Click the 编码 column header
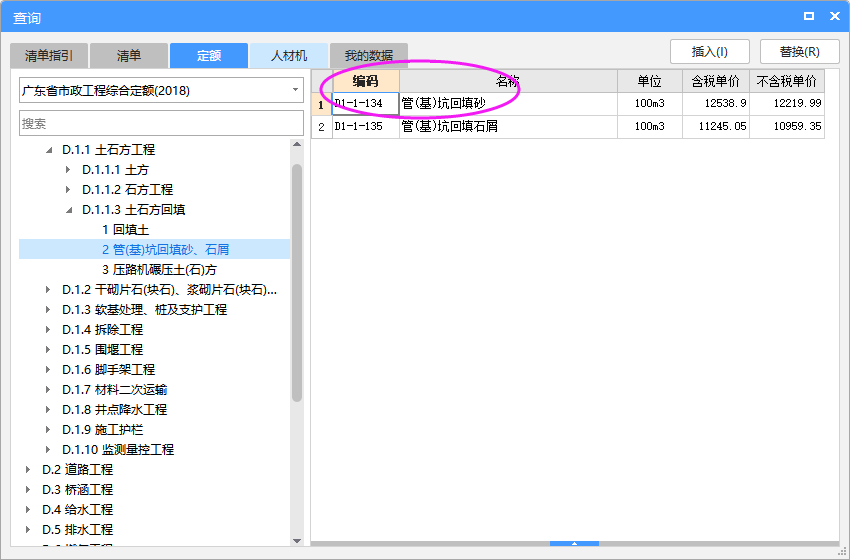 tap(366, 81)
